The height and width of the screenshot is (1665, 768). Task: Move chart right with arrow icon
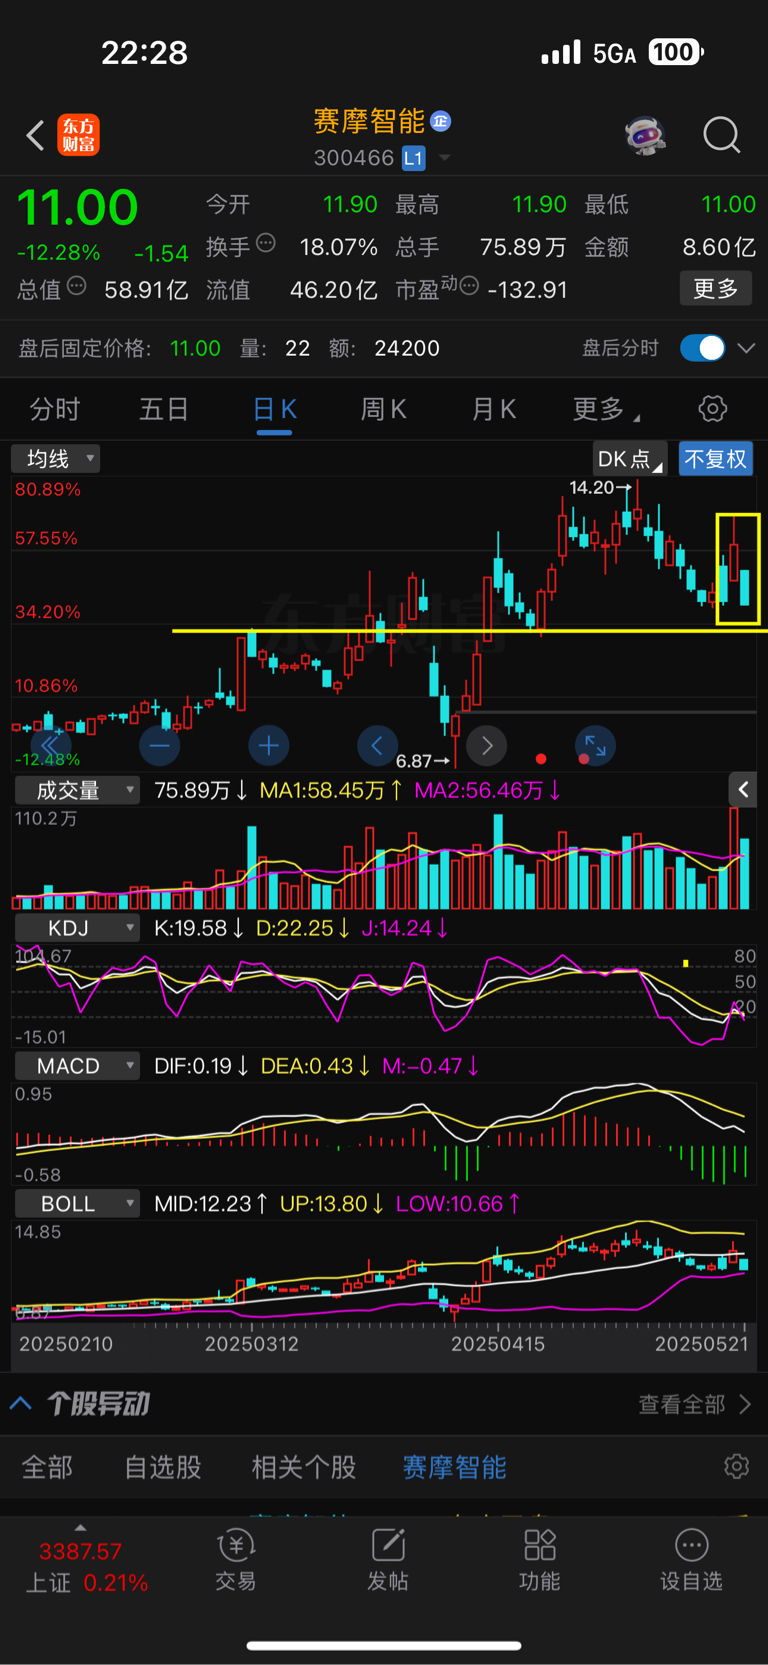tap(487, 745)
